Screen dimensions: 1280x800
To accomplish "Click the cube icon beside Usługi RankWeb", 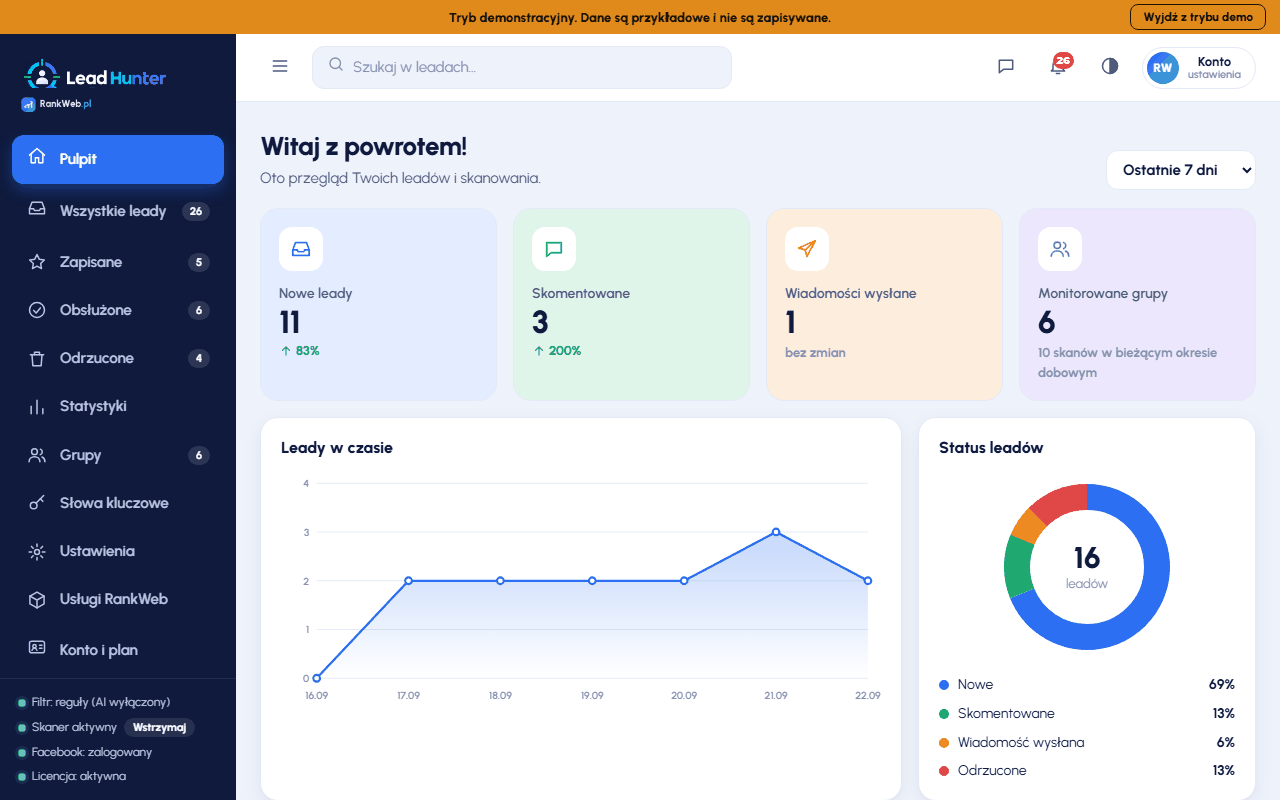I will tap(37, 599).
